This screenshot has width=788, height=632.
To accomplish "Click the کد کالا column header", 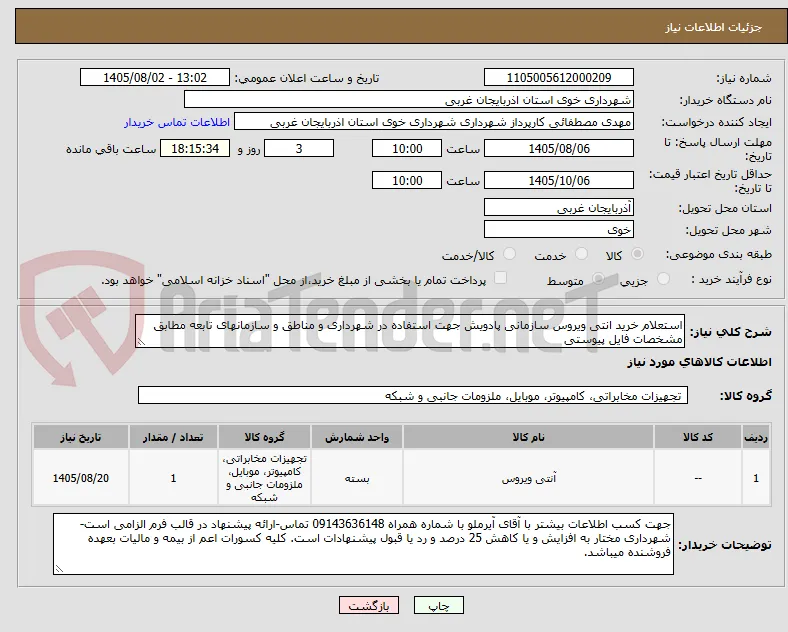I will pyautogui.click(x=698, y=437).
